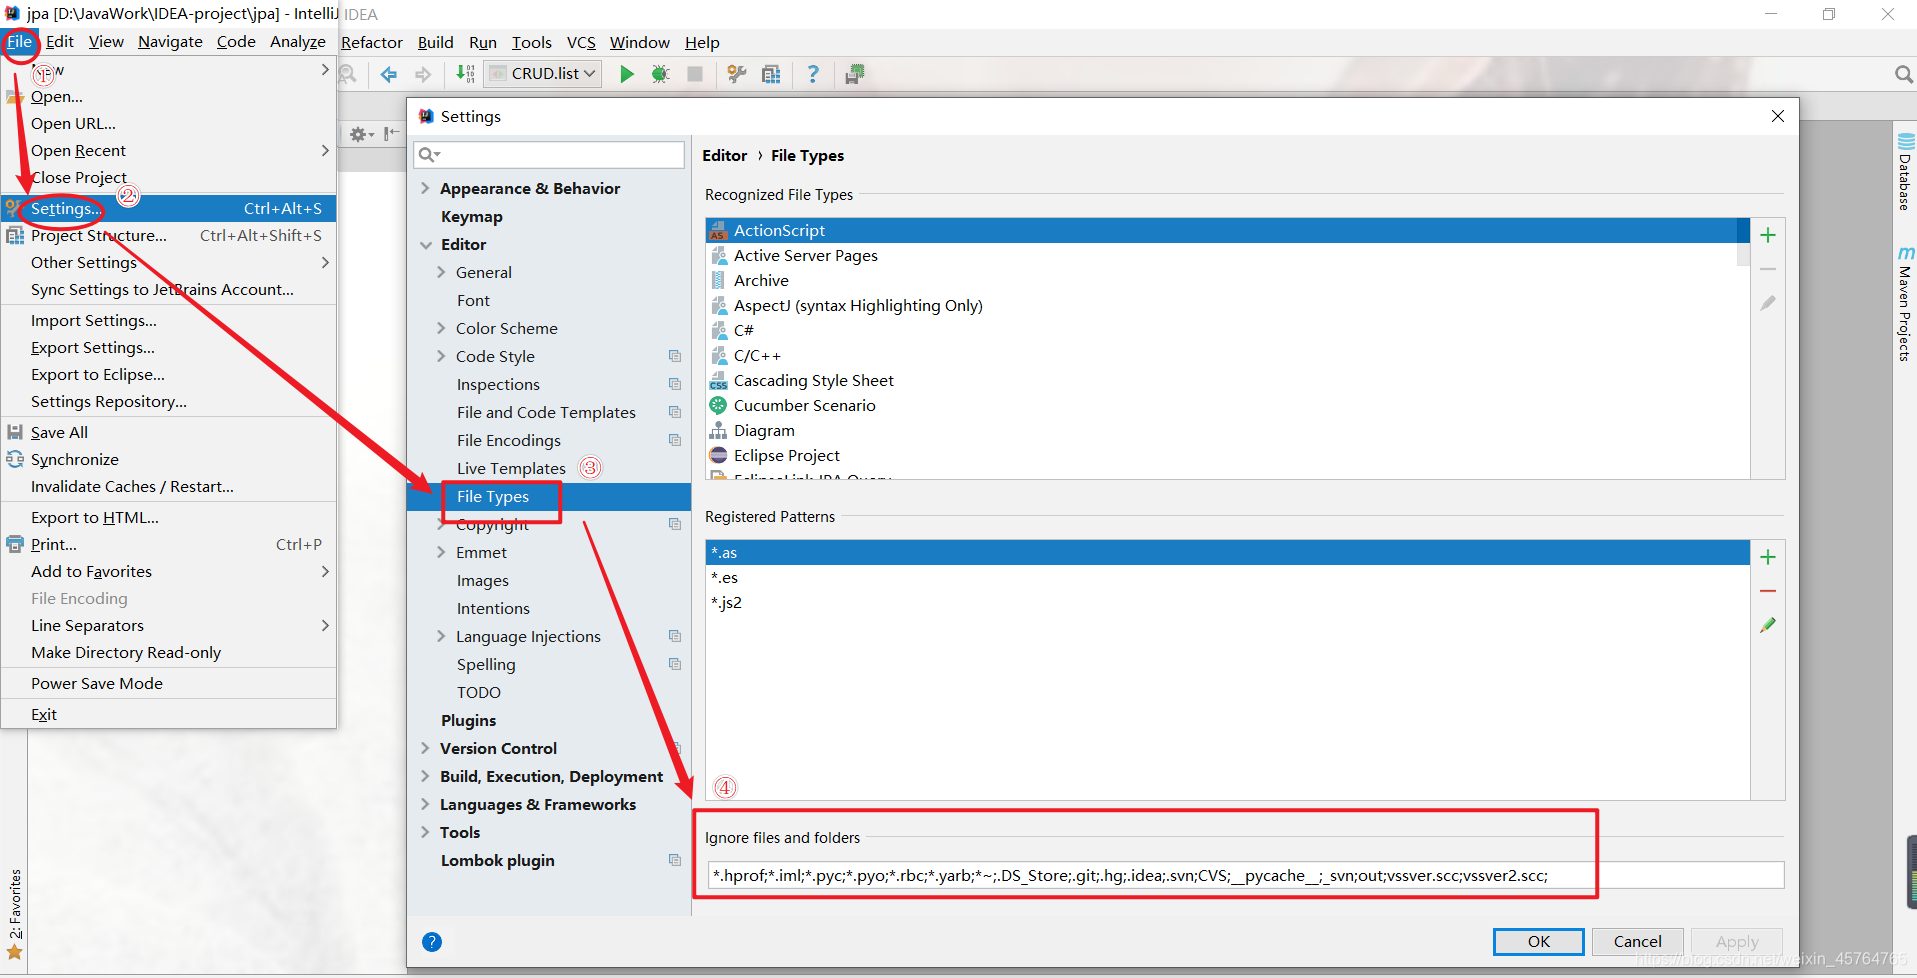This screenshot has width=1917, height=978.
Task: Select Project Structure... in File menu
Action: [168, 235]
